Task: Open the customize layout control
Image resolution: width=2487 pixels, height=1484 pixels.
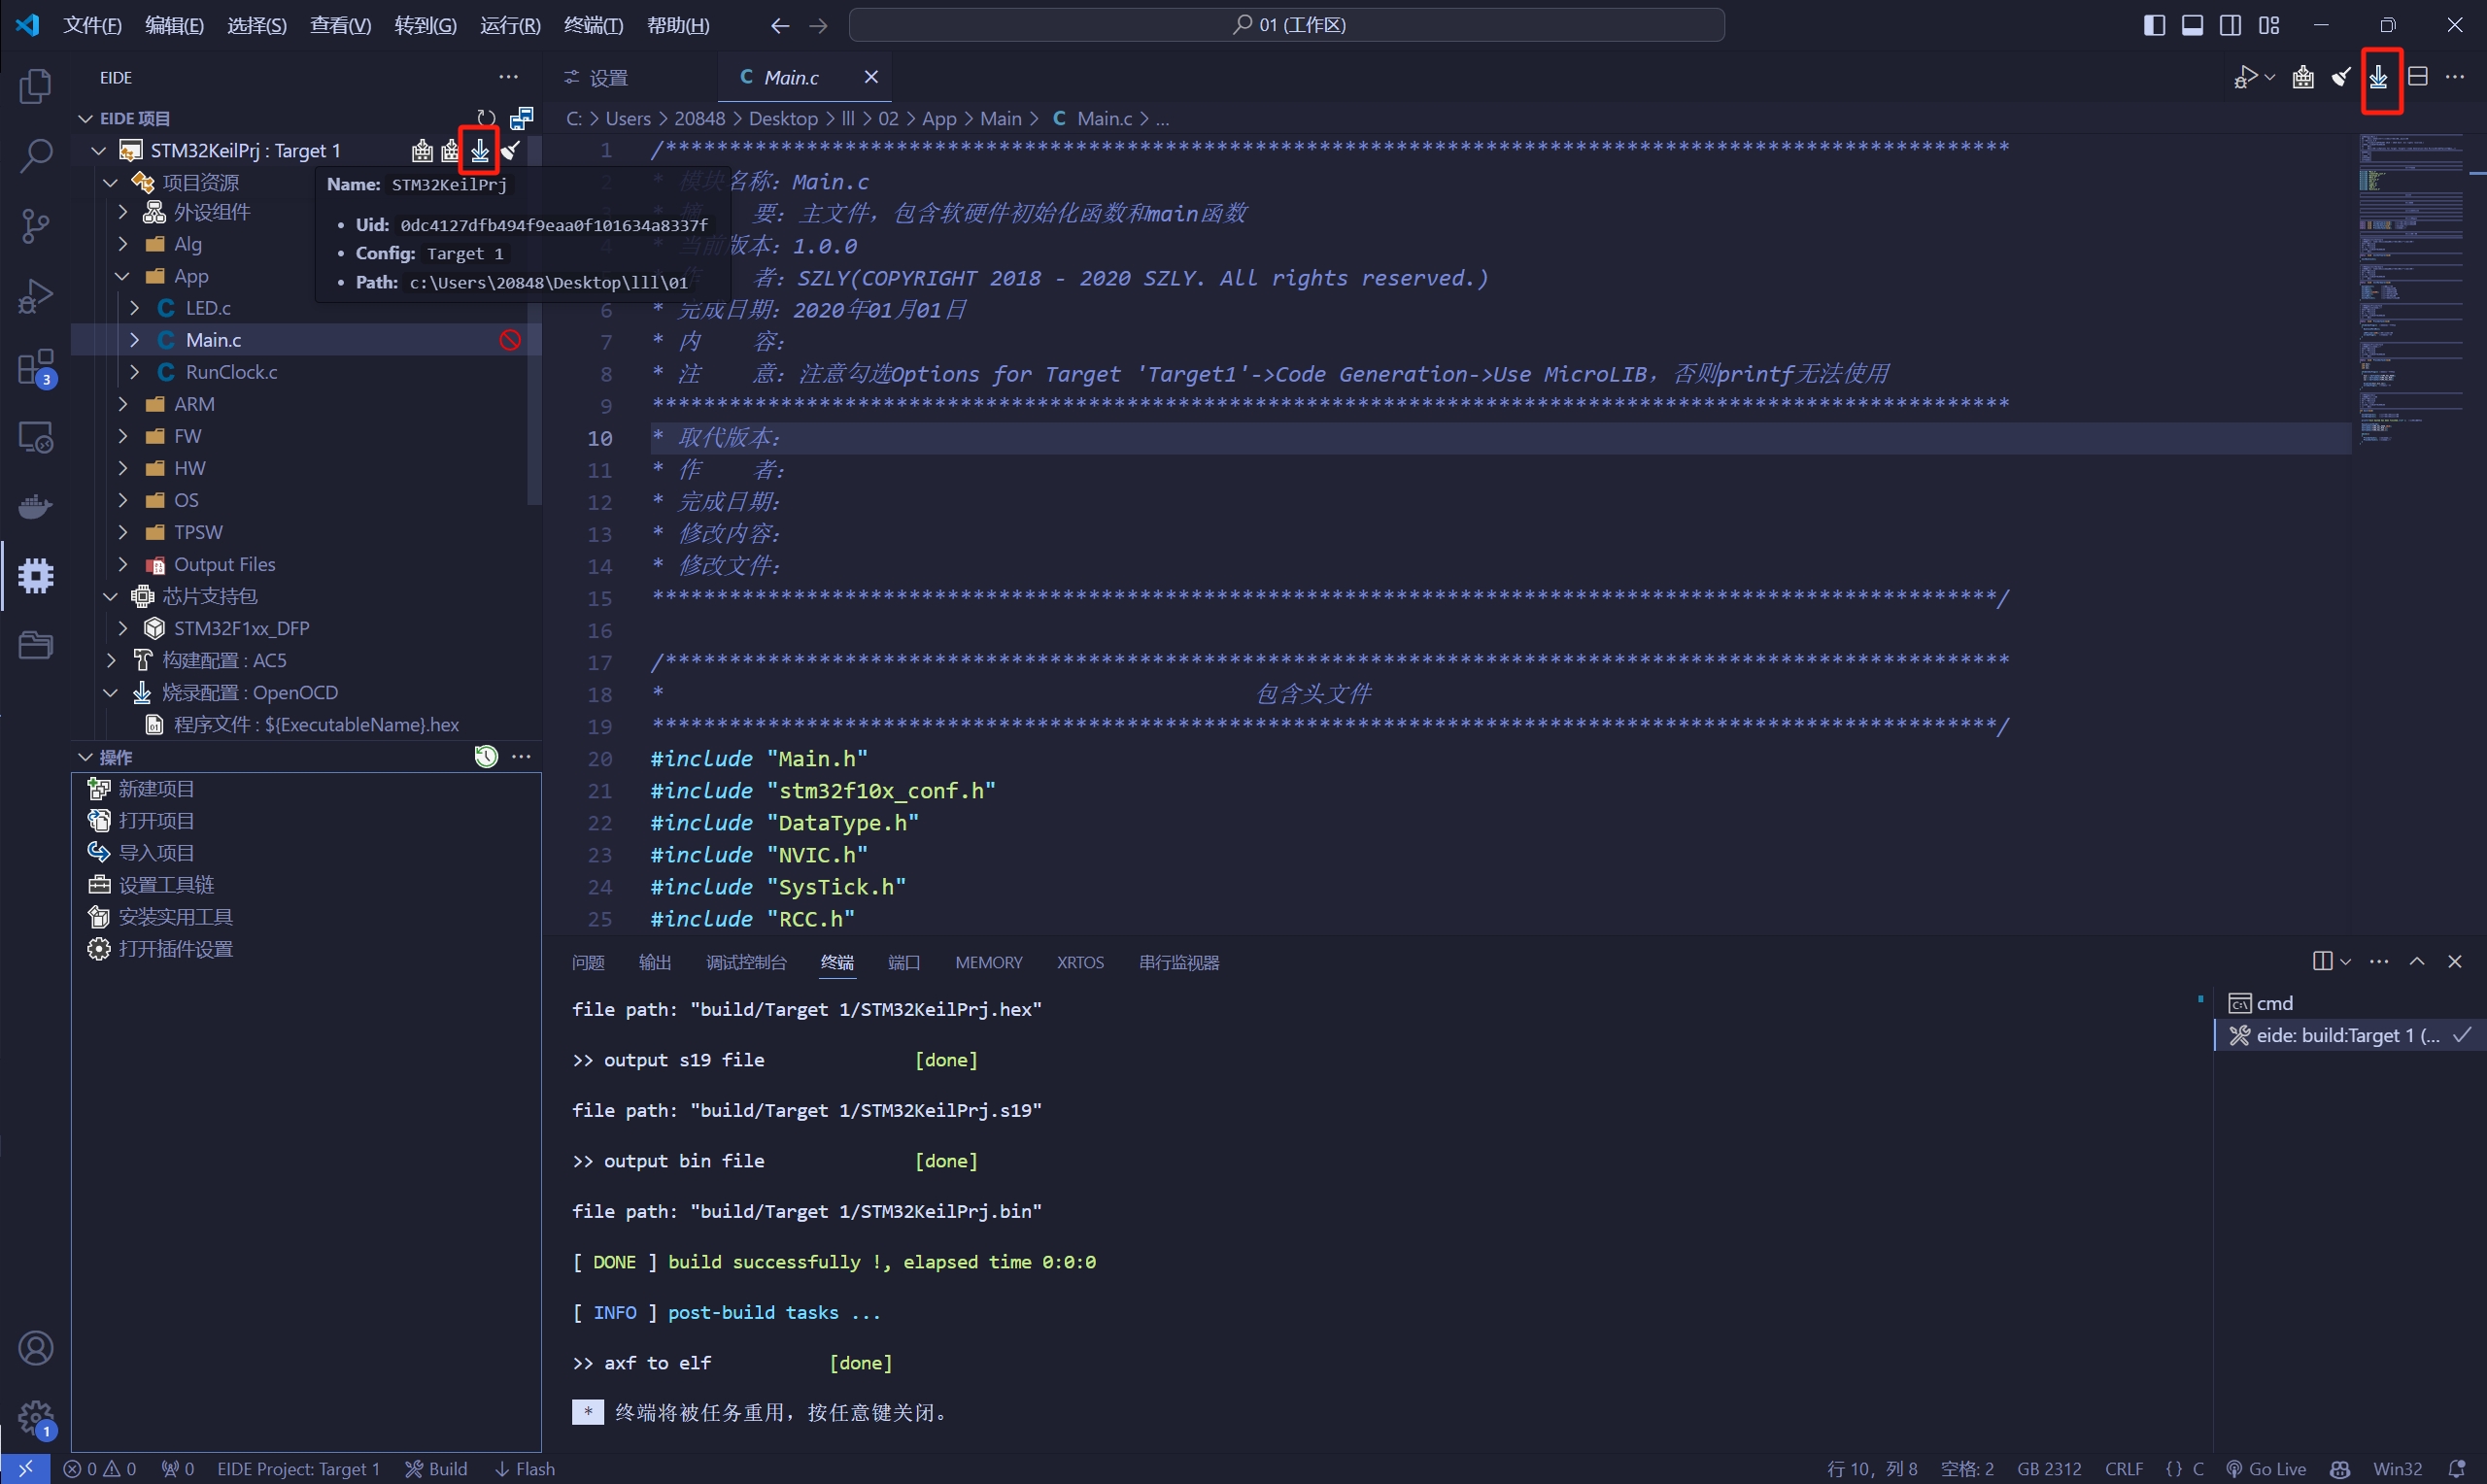Action: tap(2269, 25)
